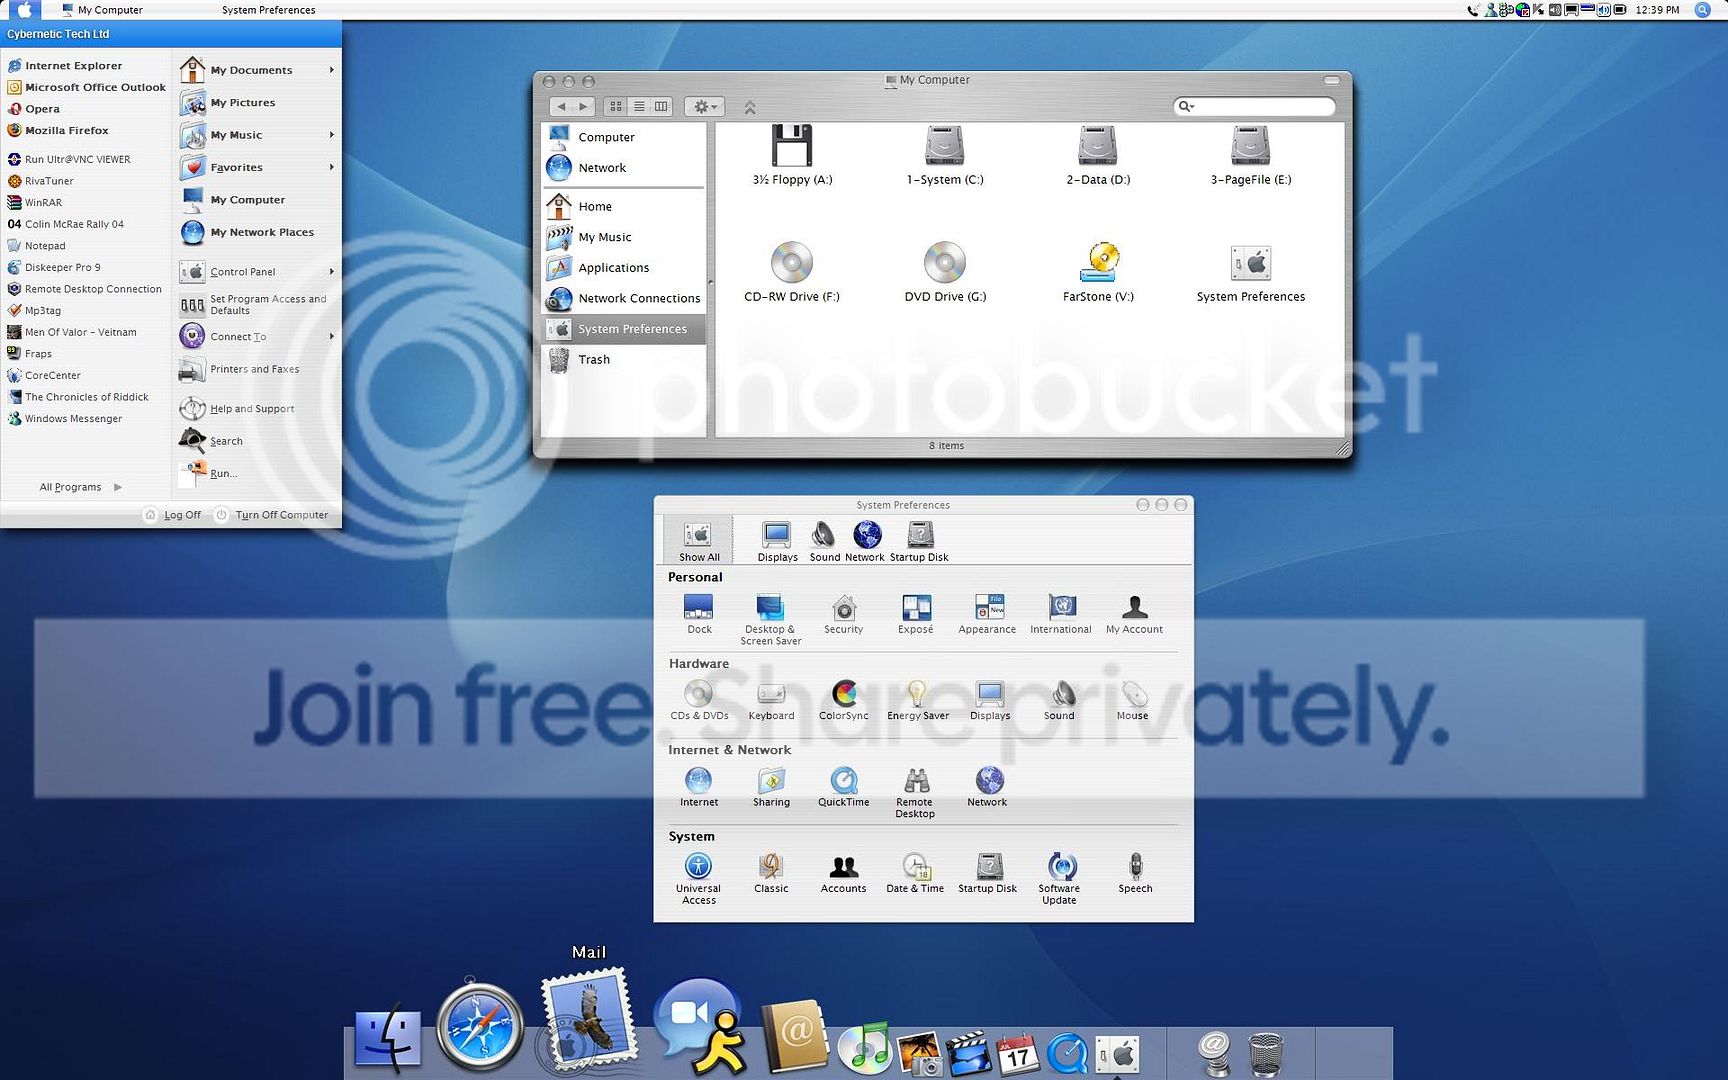This screenshot has height=1080, width=1728.
Task: Switch My Computer to column view
Action: tap(661, 106)
